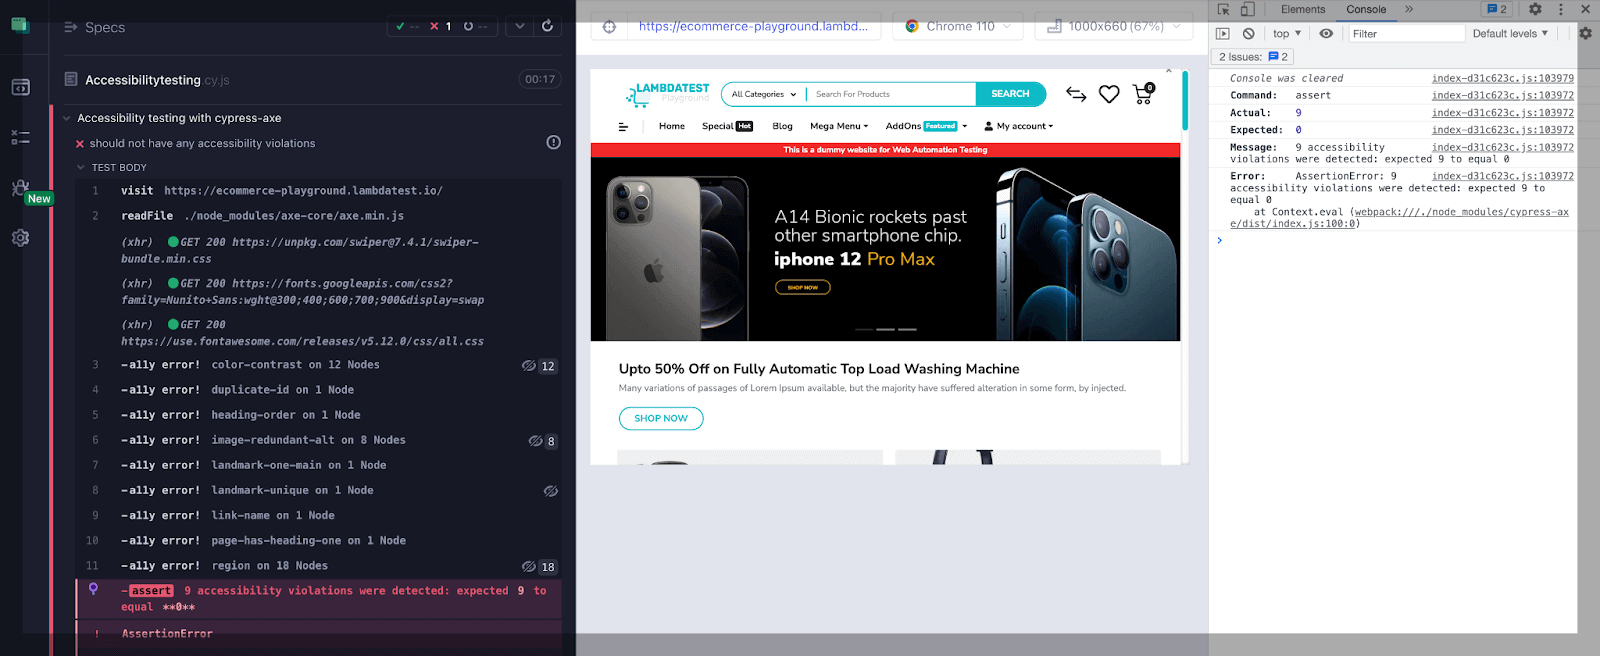This screenshot has height=656, width=1600.
Task: Open DevTools three-dot customize menu
Action: (1561, 9)
